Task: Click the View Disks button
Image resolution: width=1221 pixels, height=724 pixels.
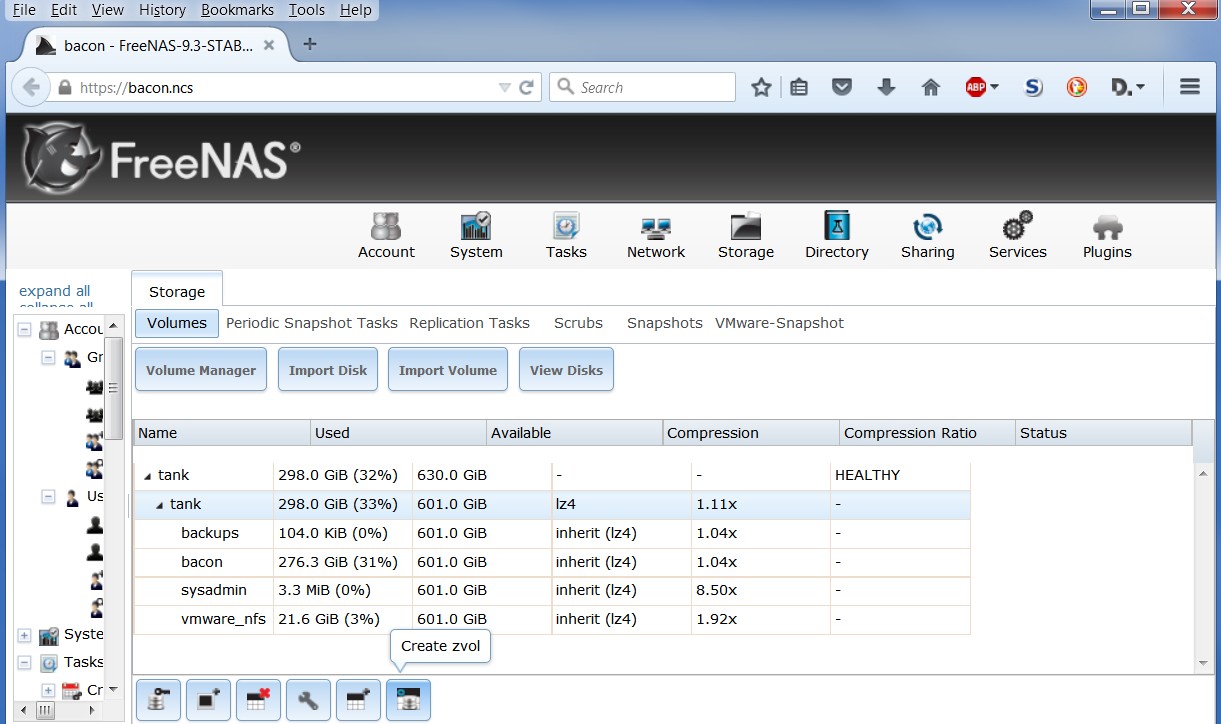Action: [x=566, y=370]
